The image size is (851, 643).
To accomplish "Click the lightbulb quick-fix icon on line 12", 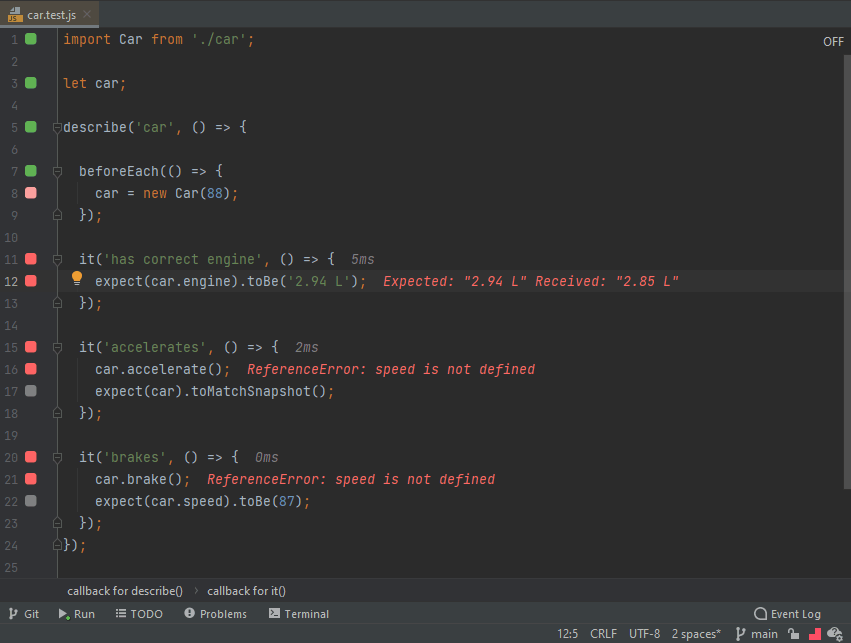I will click(x=77, y=279).
